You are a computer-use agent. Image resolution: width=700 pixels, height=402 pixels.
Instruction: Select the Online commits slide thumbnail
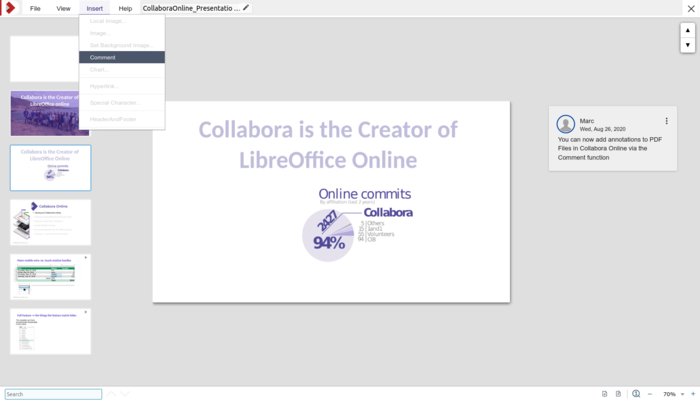point(50,168)
